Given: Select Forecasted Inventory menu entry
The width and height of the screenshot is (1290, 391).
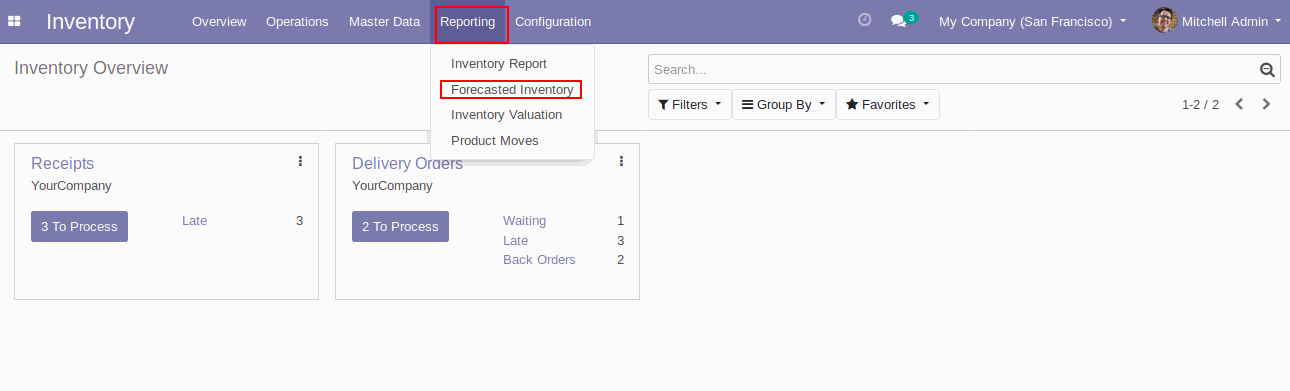Looking at the screenshot, I should (512, 90).
